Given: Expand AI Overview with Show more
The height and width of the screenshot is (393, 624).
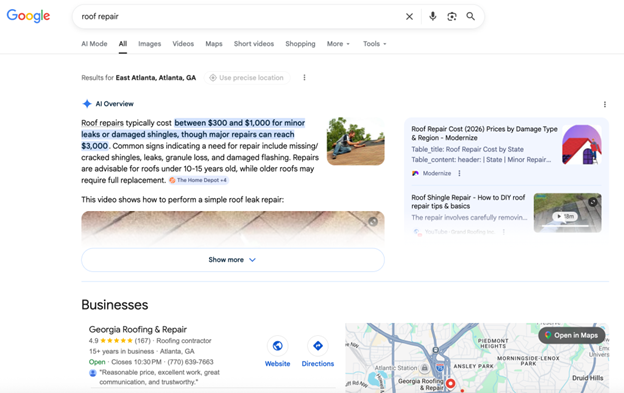Looking at the screenshot, I should pos(233,260).
